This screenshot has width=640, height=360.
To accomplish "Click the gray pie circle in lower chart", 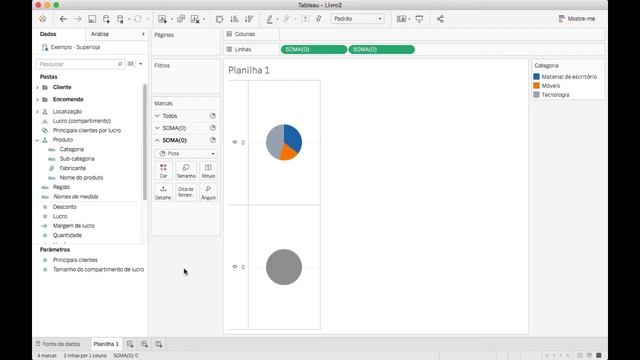I will point(284,267).
